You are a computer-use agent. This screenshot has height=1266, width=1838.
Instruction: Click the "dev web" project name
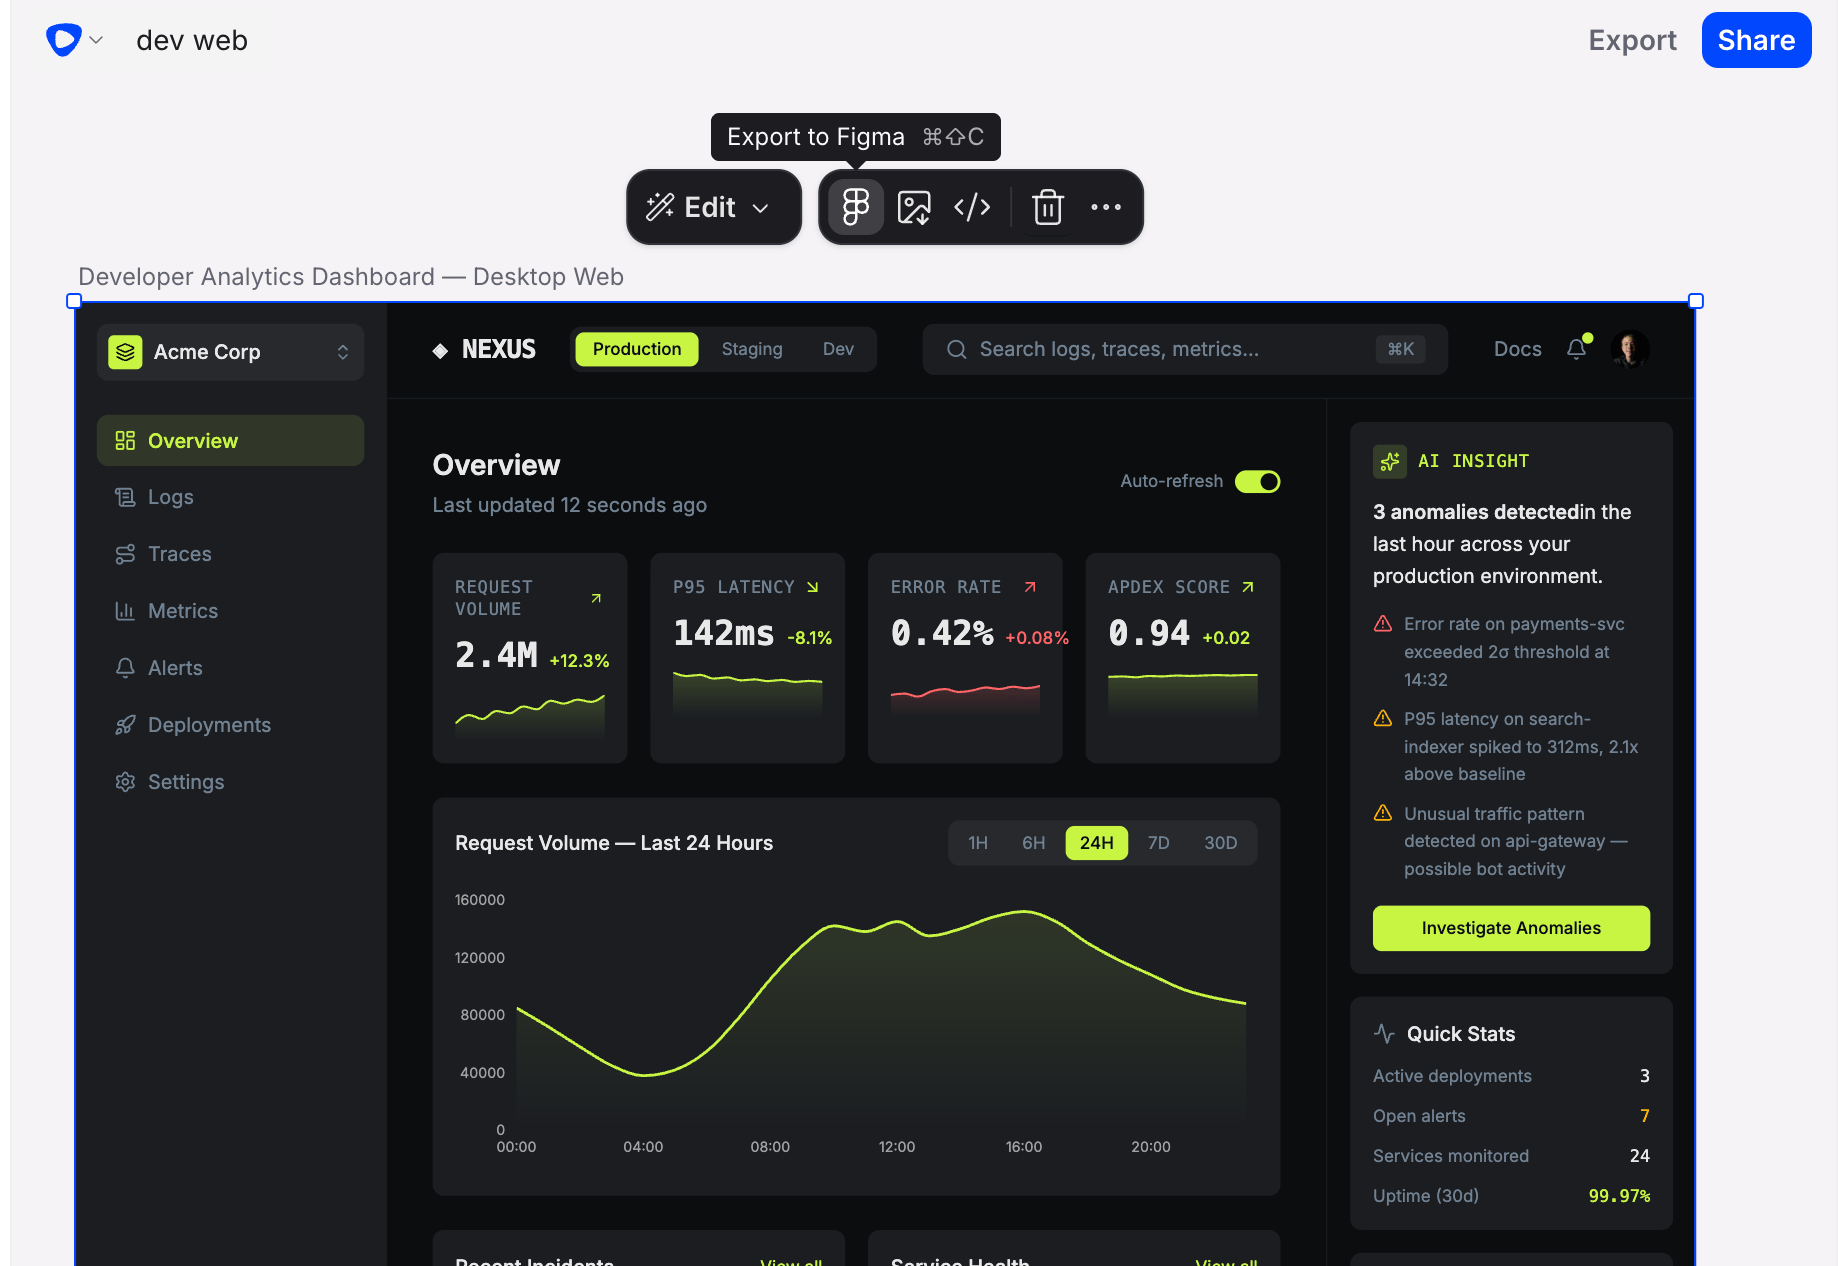(192, 40)
